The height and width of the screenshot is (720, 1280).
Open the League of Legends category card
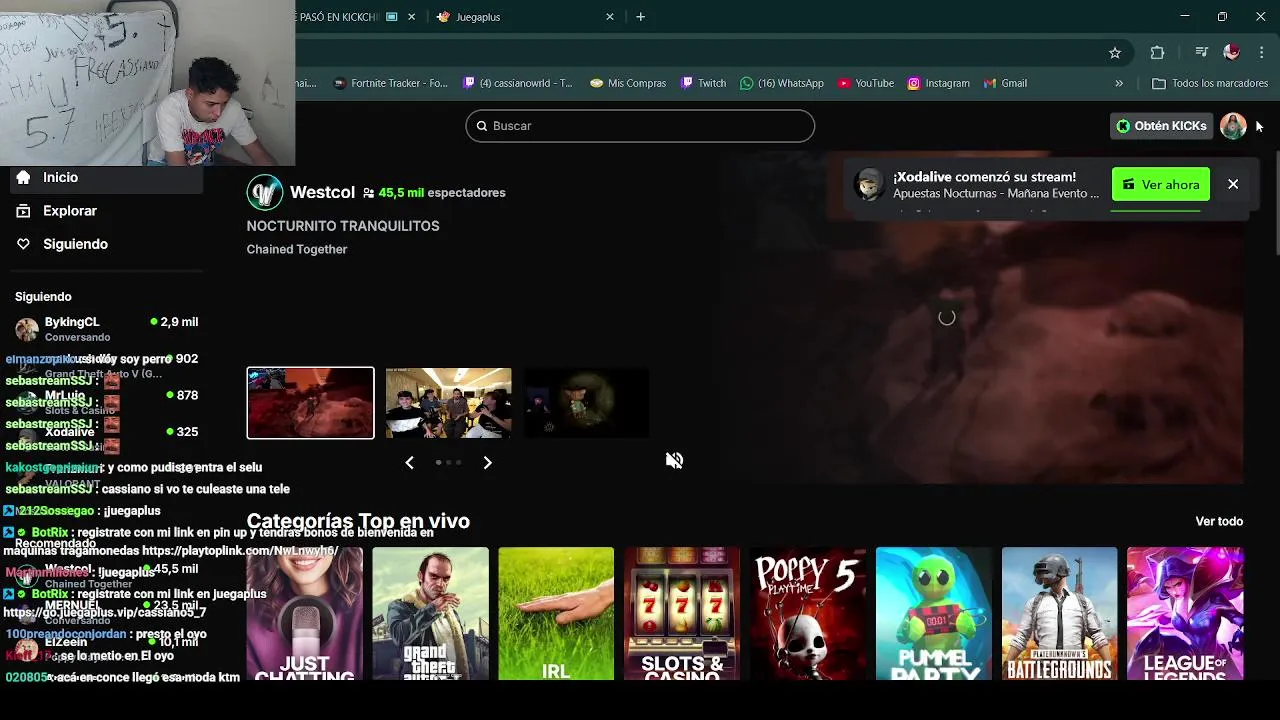coord(1185,614)
